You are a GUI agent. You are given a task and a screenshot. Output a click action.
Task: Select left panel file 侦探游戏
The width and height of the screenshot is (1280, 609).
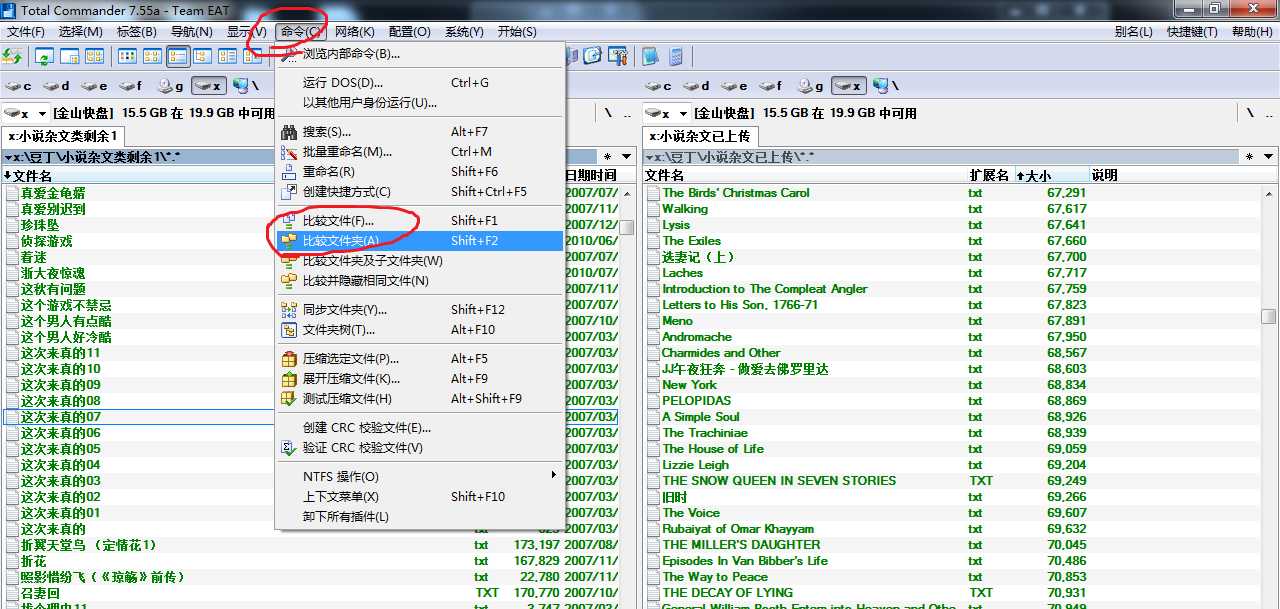(x=47, y=241)
